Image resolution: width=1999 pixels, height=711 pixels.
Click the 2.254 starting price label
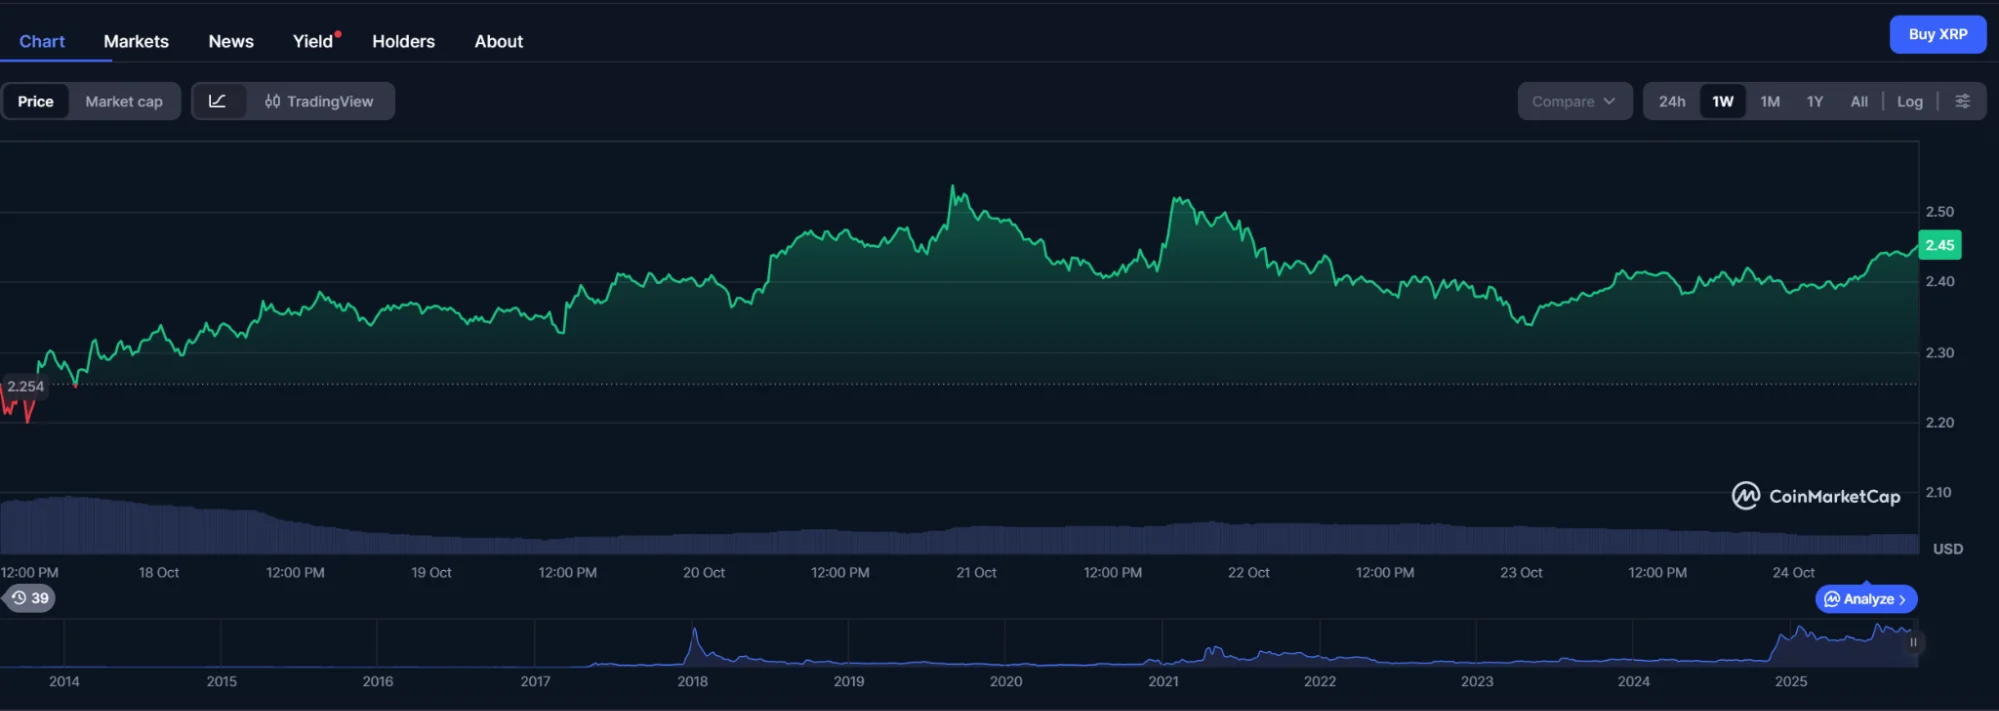(26, 386)
